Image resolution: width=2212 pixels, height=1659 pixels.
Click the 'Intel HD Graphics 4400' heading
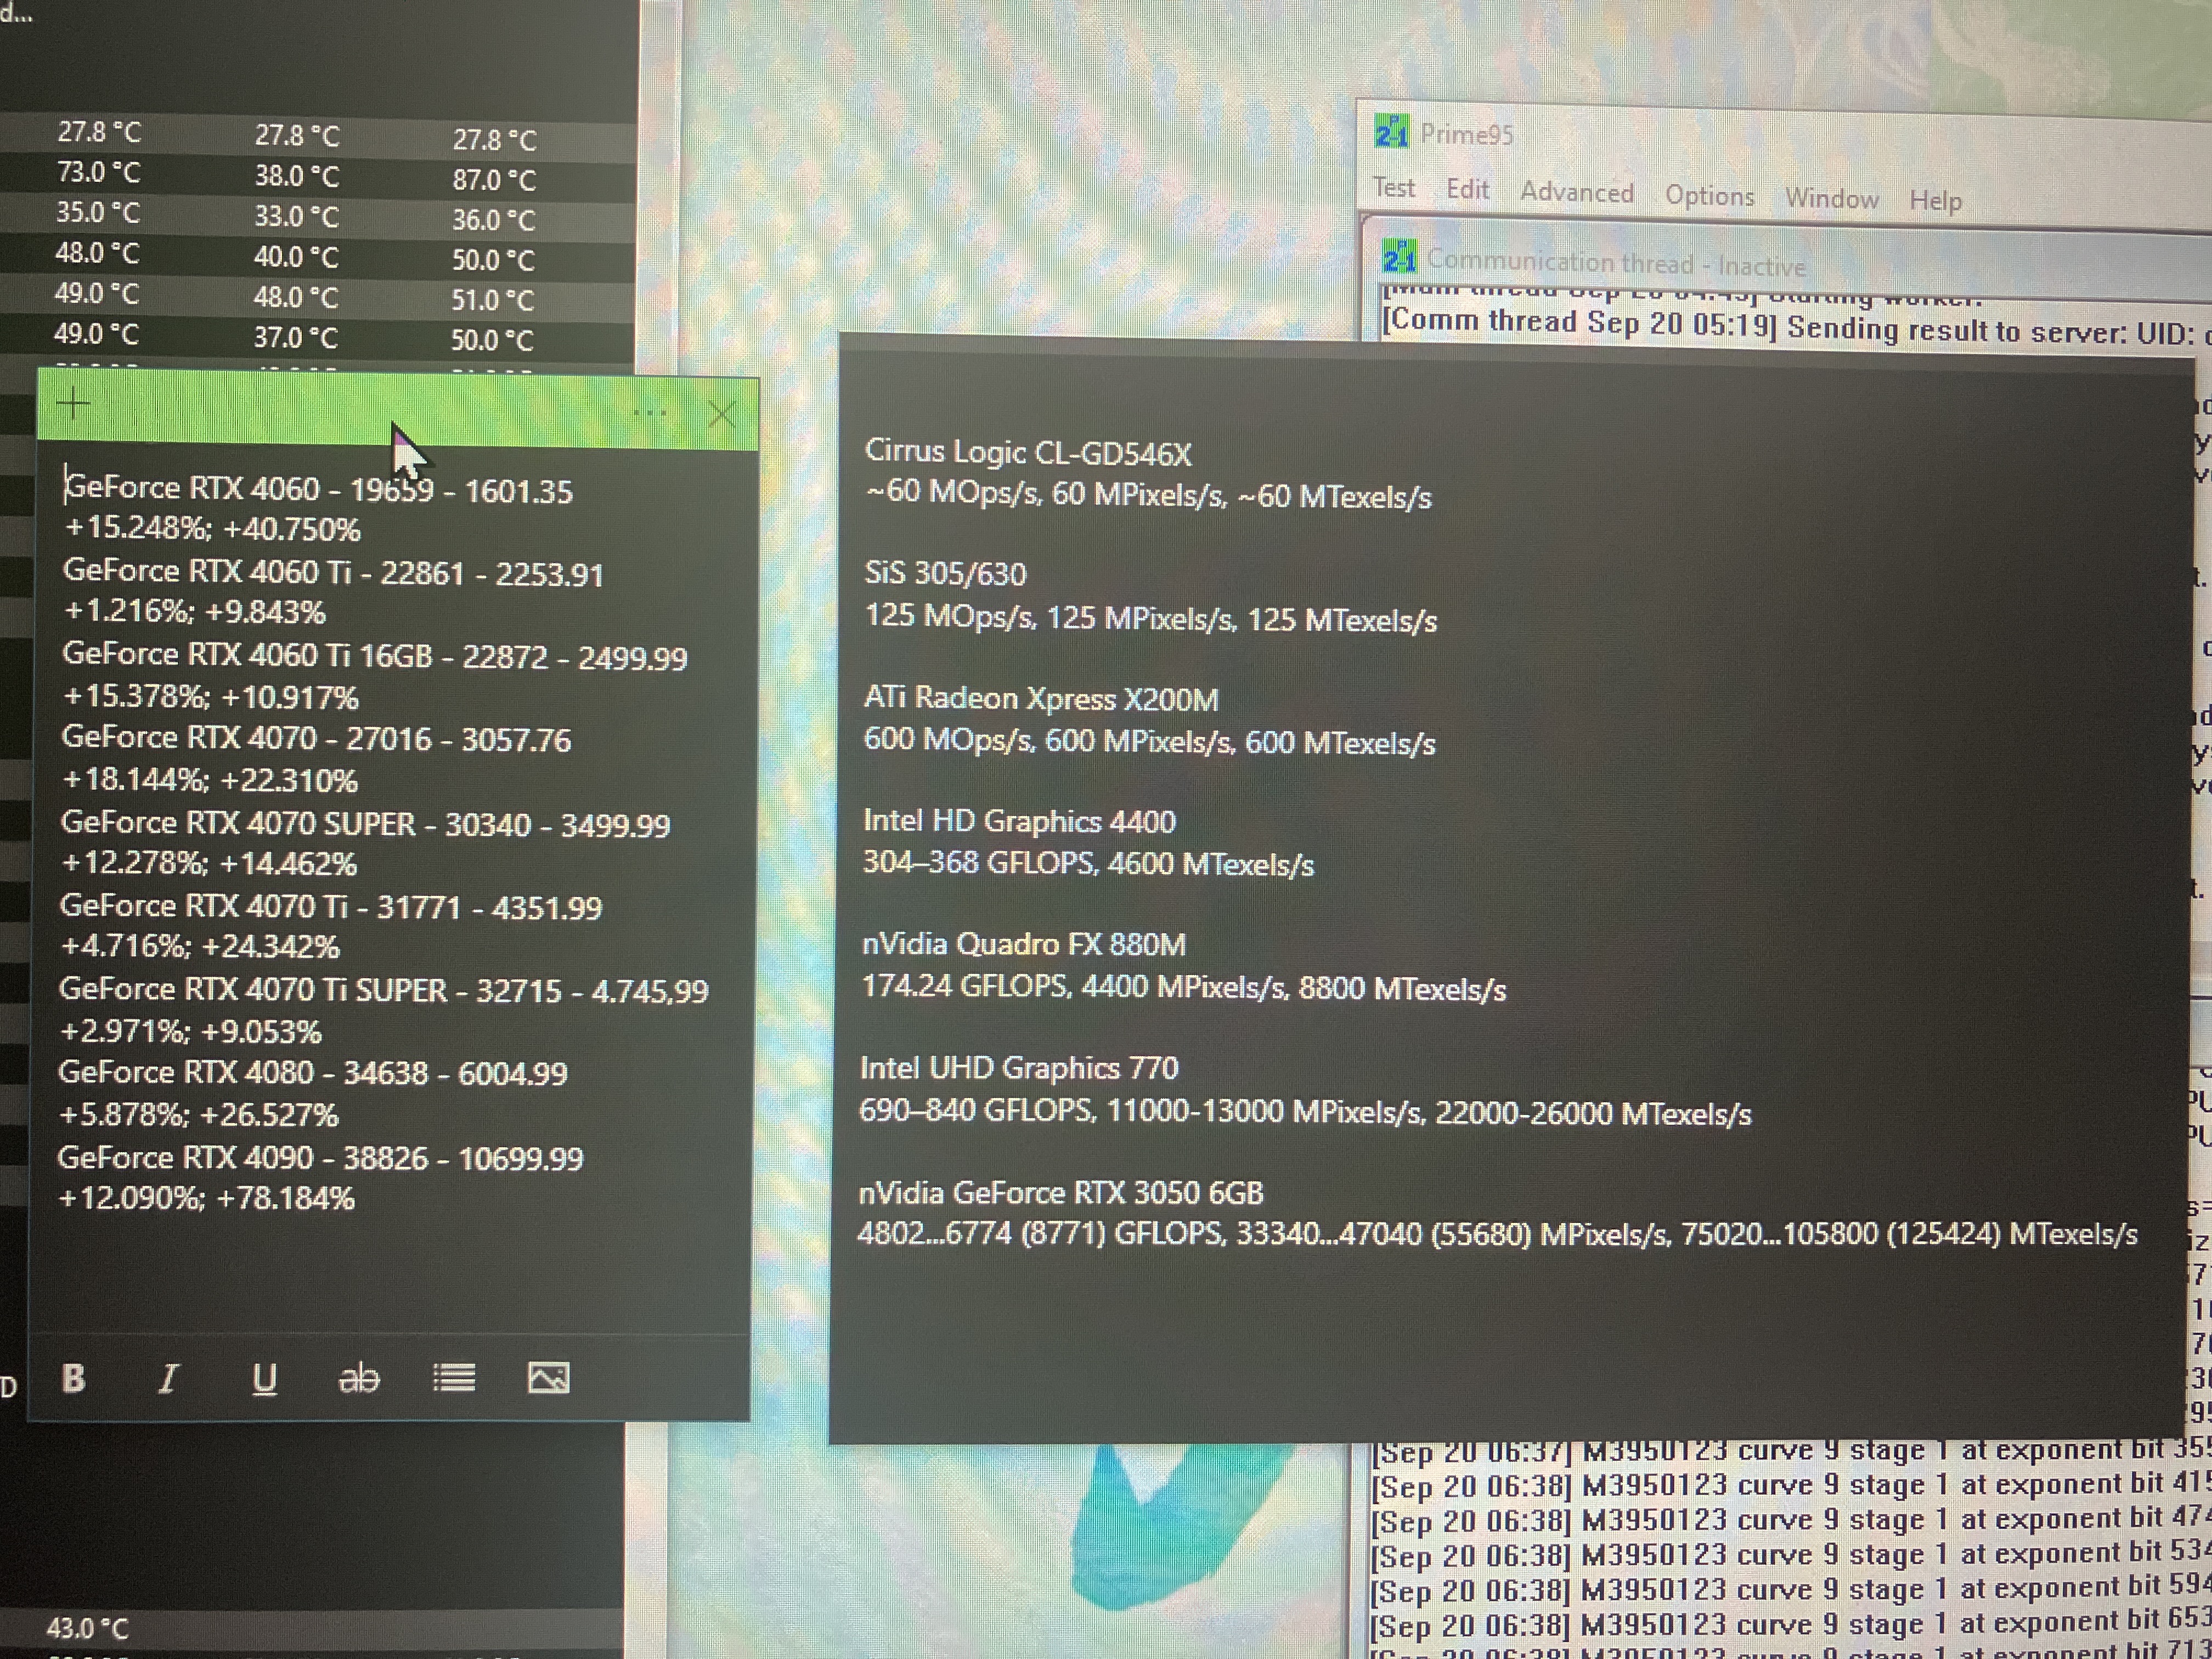[1019, 821]
